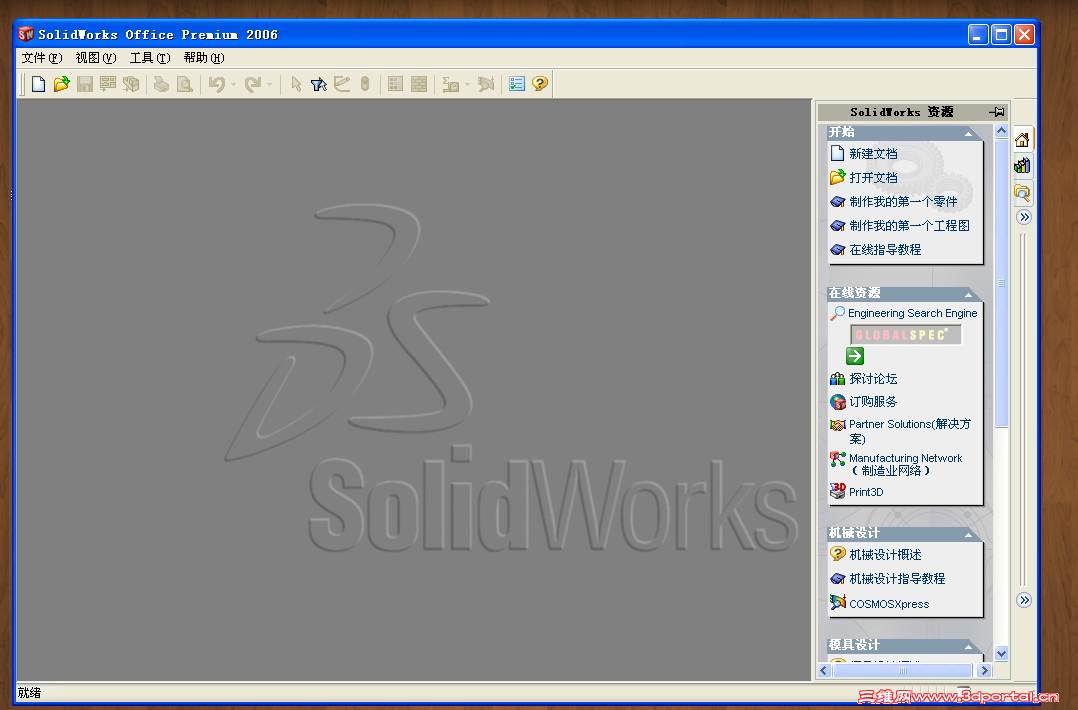
Task: Click the horizontal scrollbar right arrow
Action: pos(984,670)
